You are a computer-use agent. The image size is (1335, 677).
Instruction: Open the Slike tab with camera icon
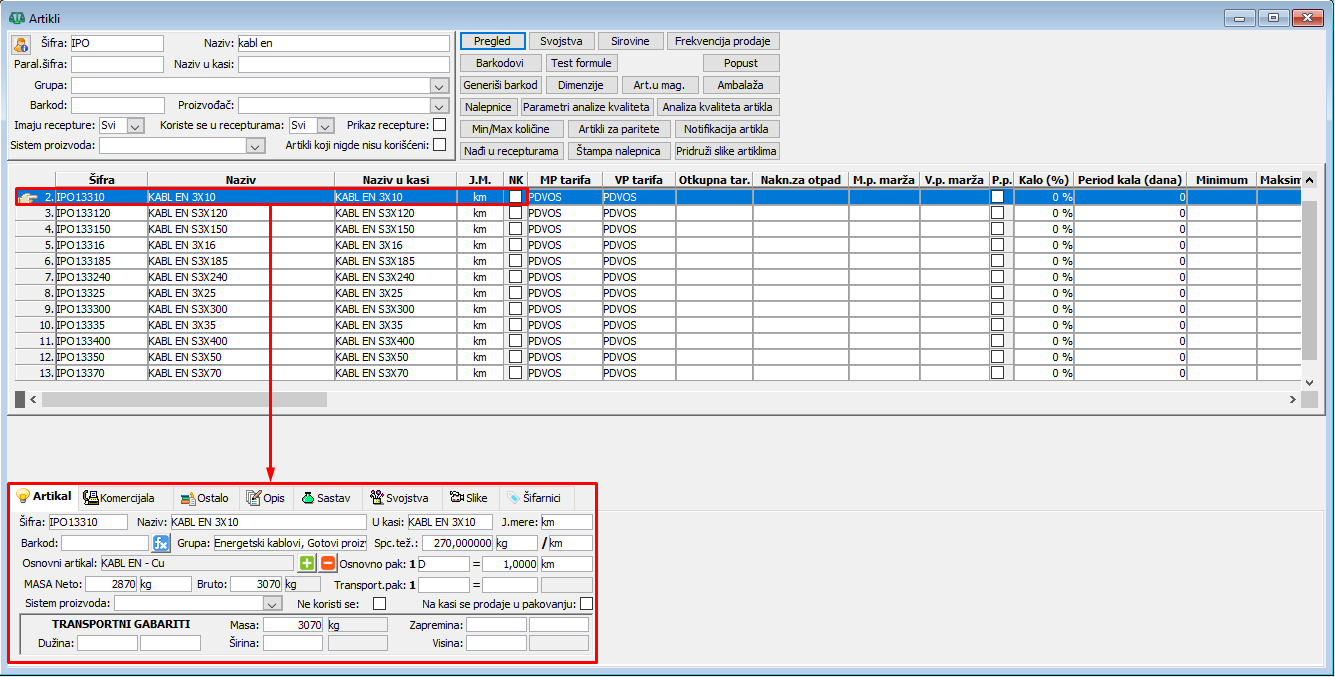[x=469, y=498]
